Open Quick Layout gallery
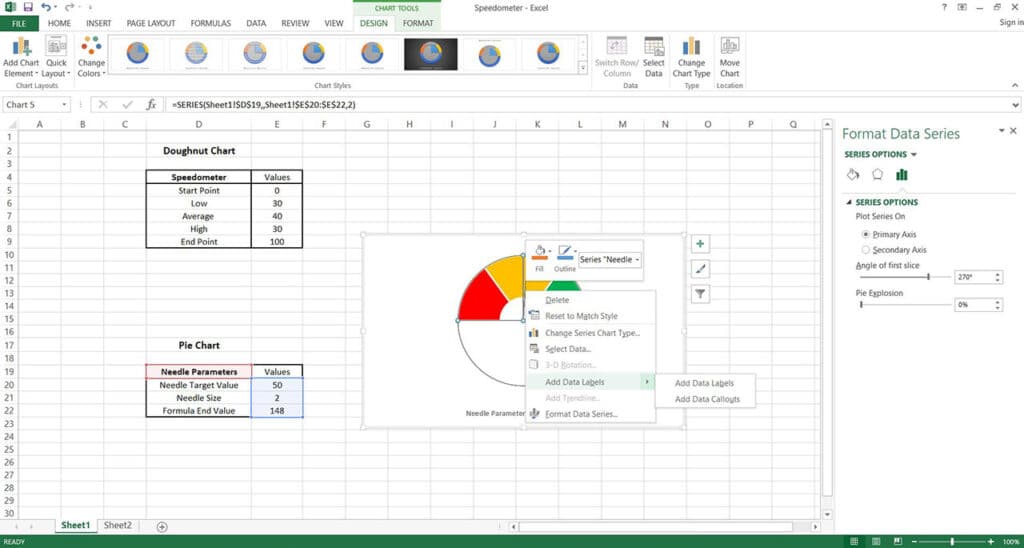The height and width of the screenshot is (548, 1024). [56, 57]
